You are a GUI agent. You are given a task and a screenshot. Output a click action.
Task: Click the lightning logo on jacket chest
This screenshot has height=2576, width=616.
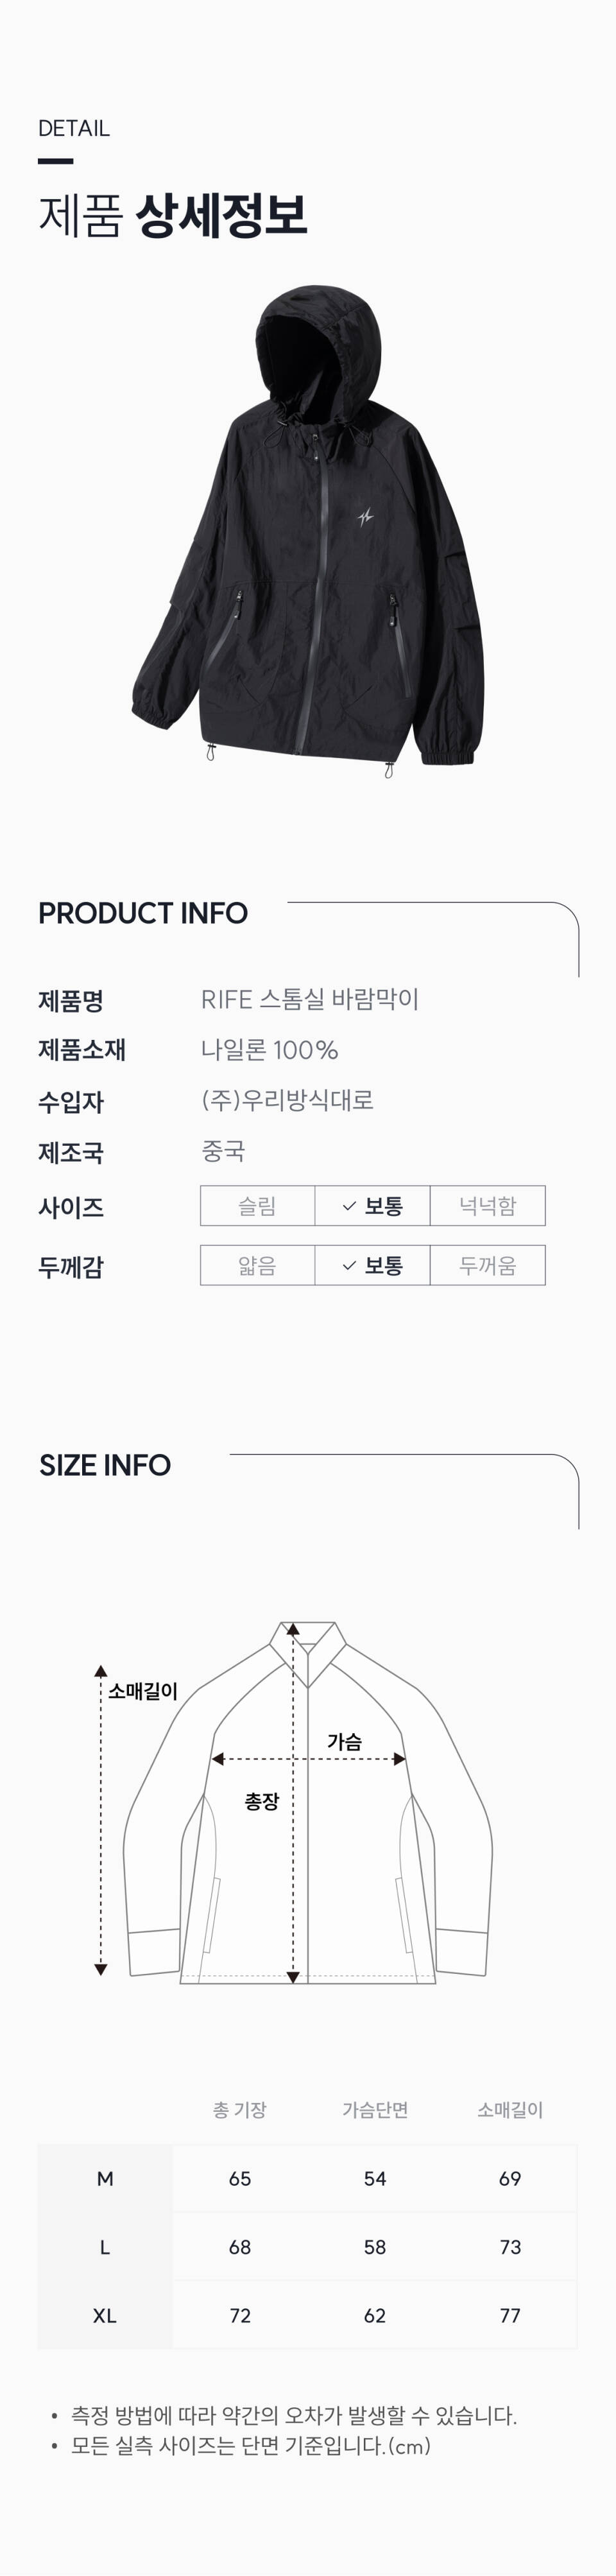coord(367,517)
